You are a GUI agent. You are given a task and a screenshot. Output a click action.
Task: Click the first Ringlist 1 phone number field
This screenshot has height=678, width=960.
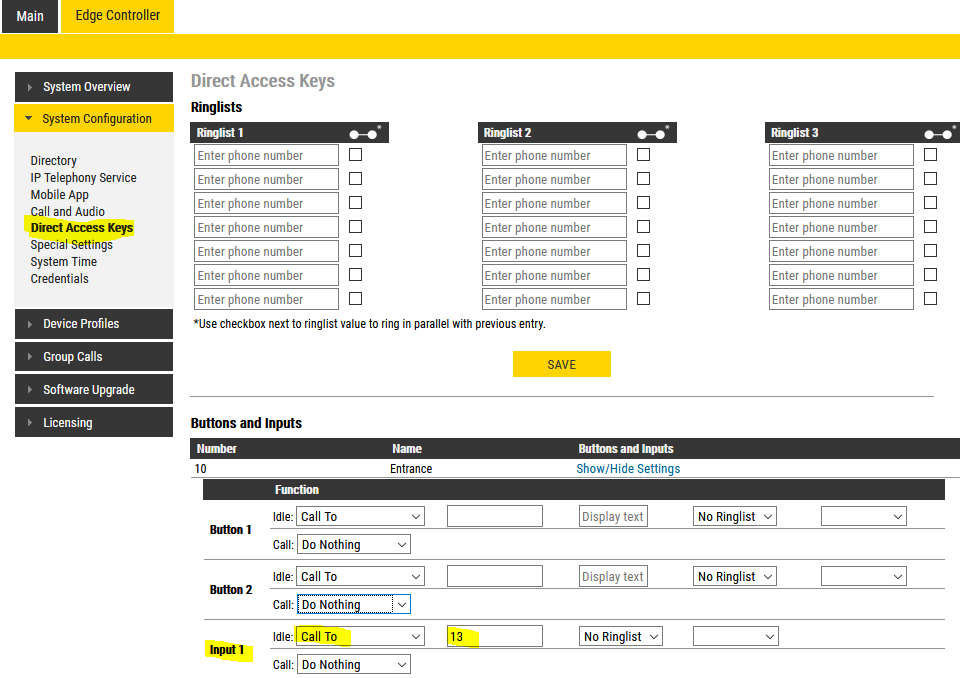266,156
